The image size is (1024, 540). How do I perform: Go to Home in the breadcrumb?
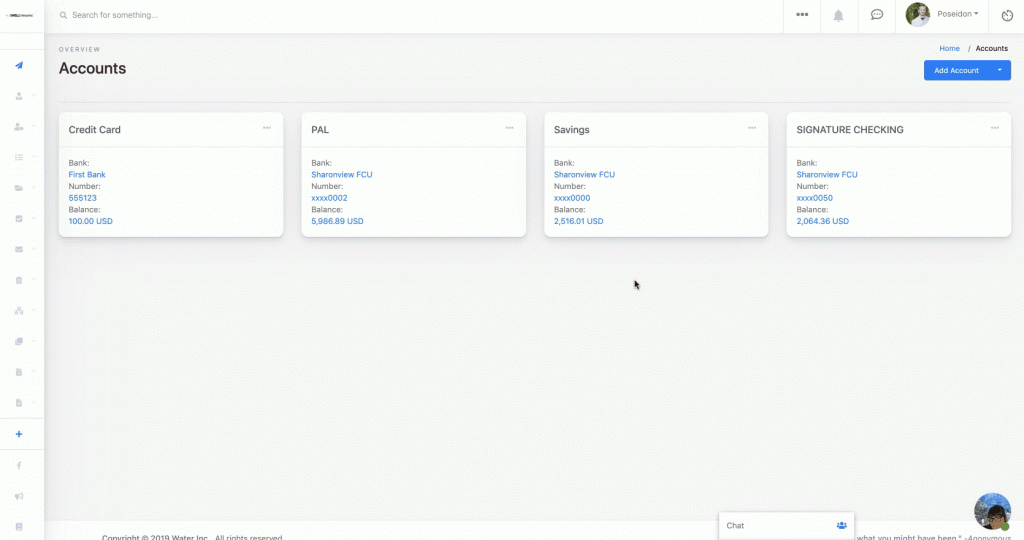950,48
